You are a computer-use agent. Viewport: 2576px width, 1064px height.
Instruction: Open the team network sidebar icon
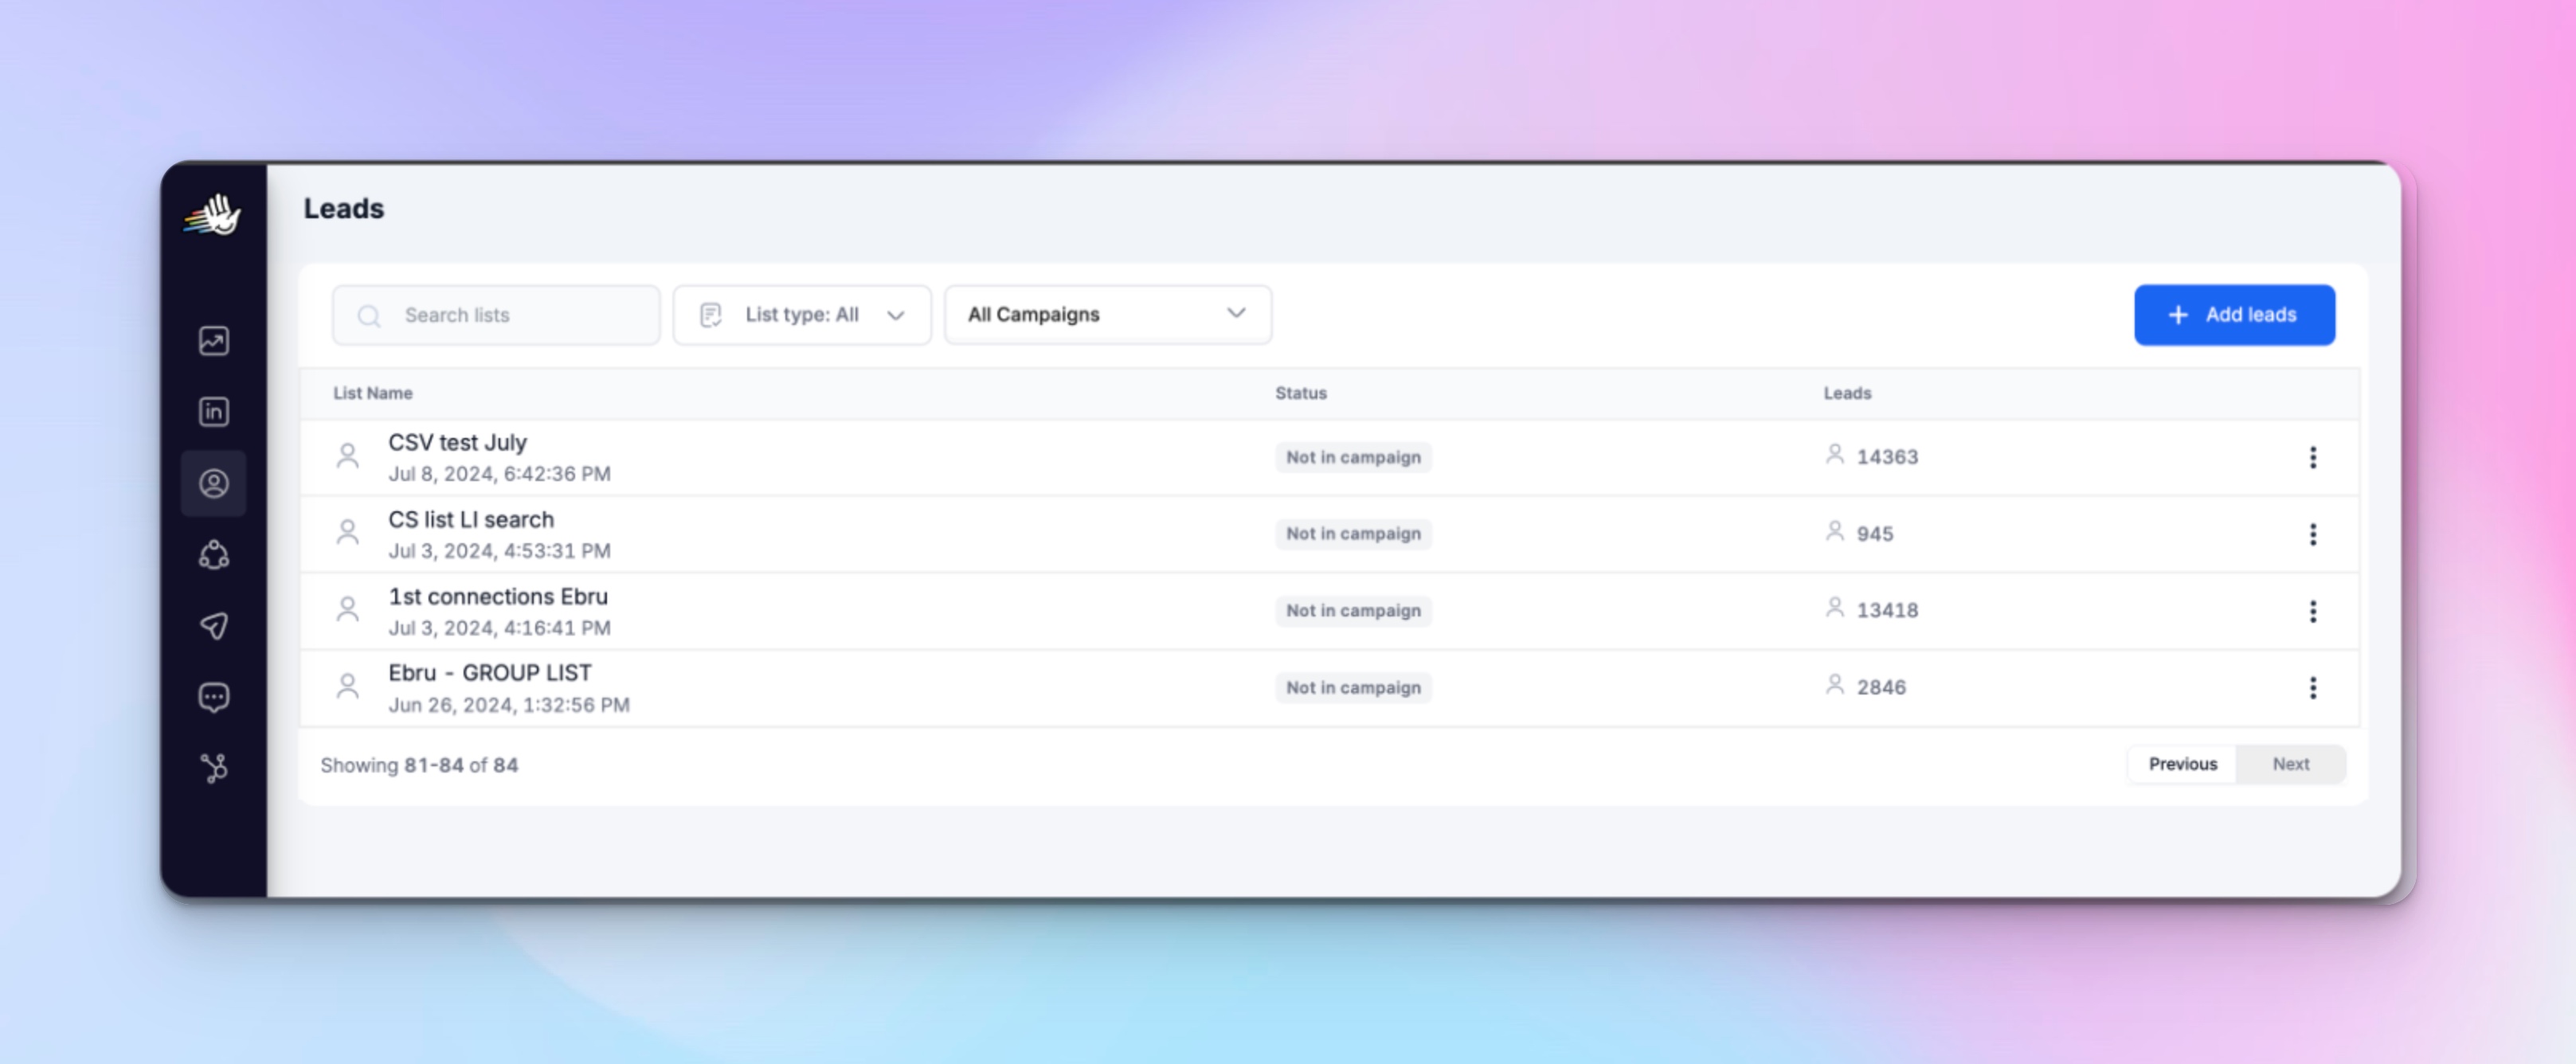[x=213, y=555]
